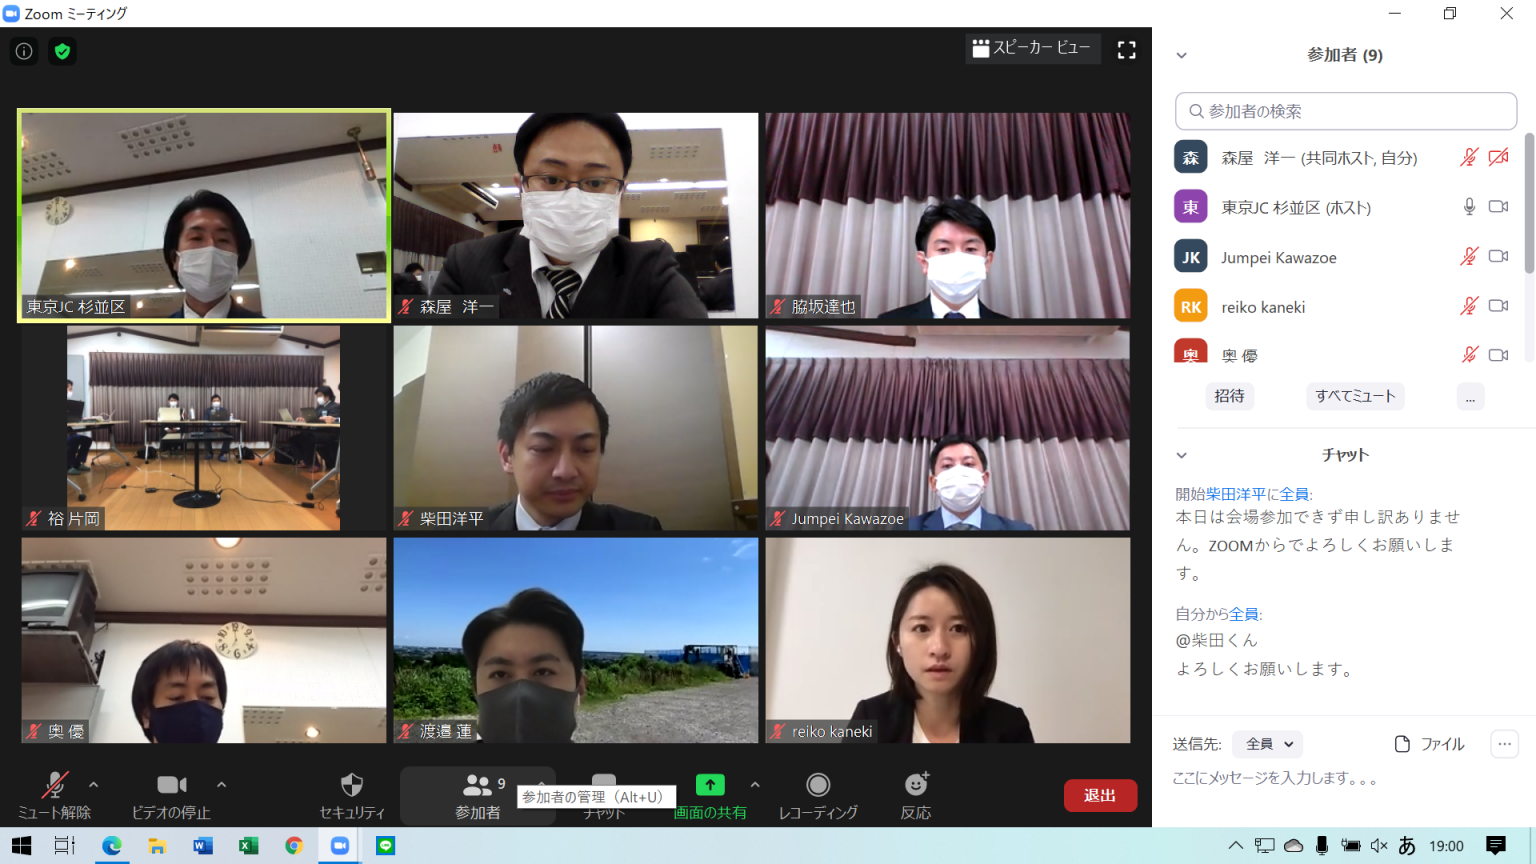The width and height of the screenshot is (1536, 864).
Task: Open the reactions emoji menu
Action: (x=915, y=795)
